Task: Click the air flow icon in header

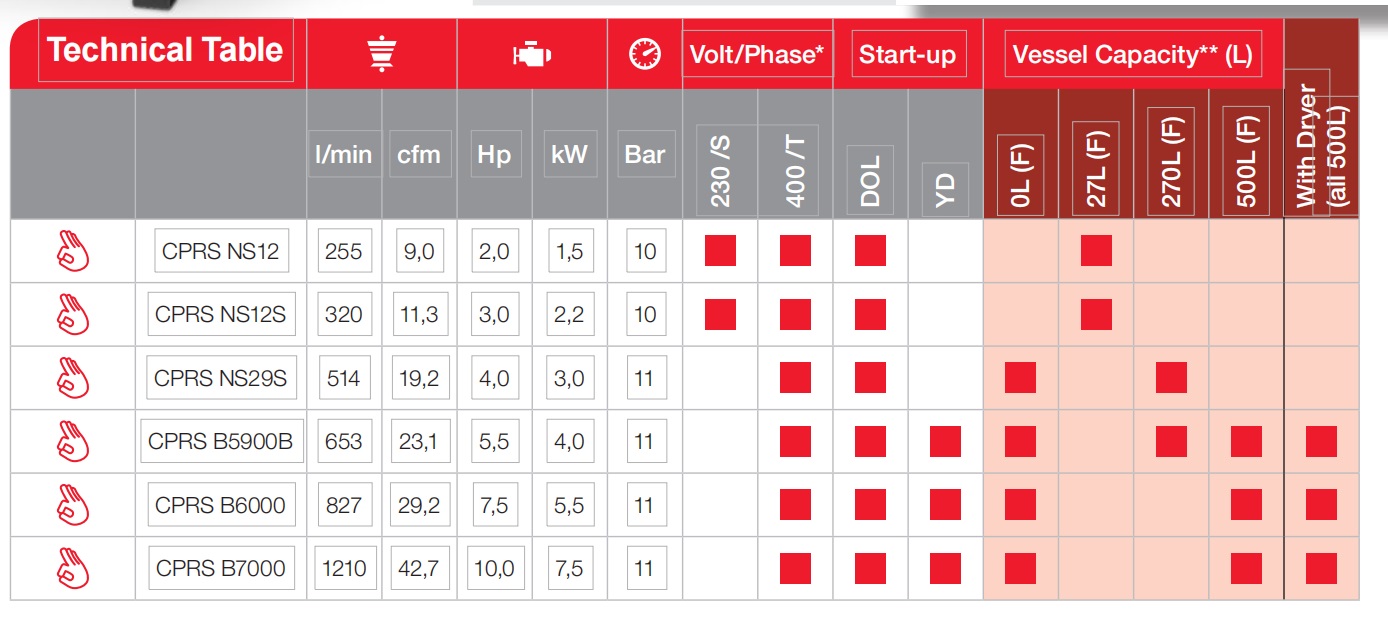Action: click(381, 54)
